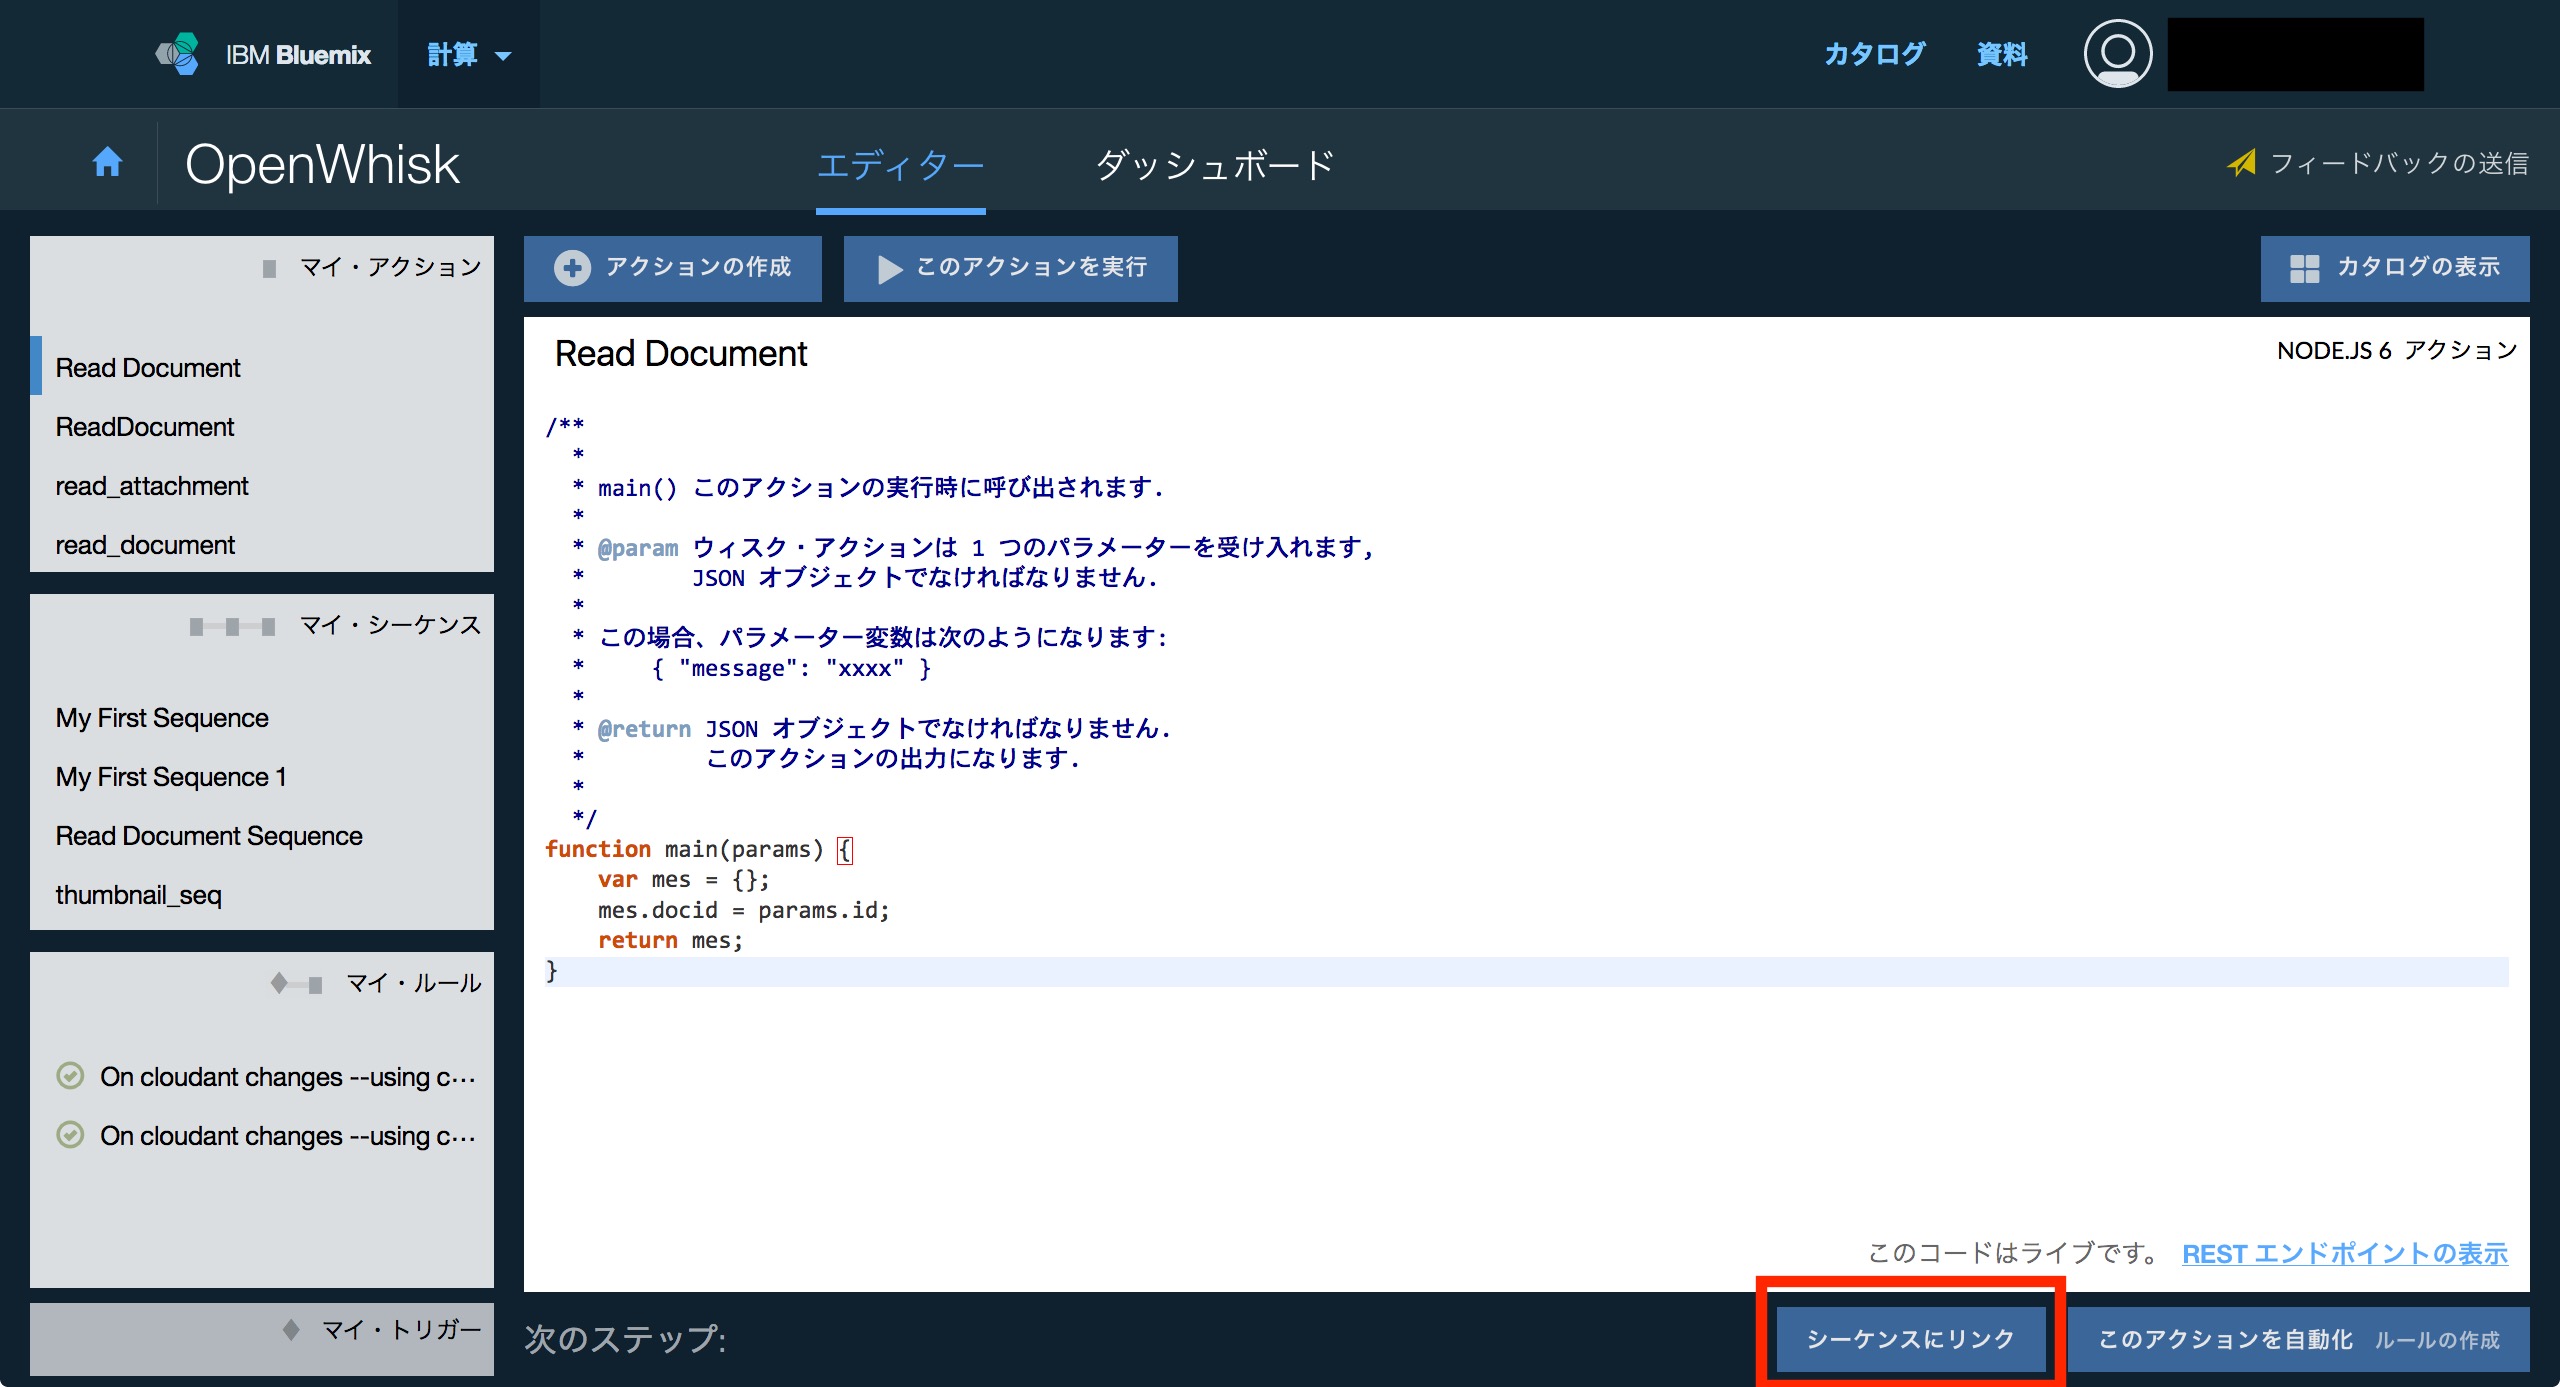Click the @param comment line
The width and height of the screenshot is (2560, 1387).
[975, 548]
